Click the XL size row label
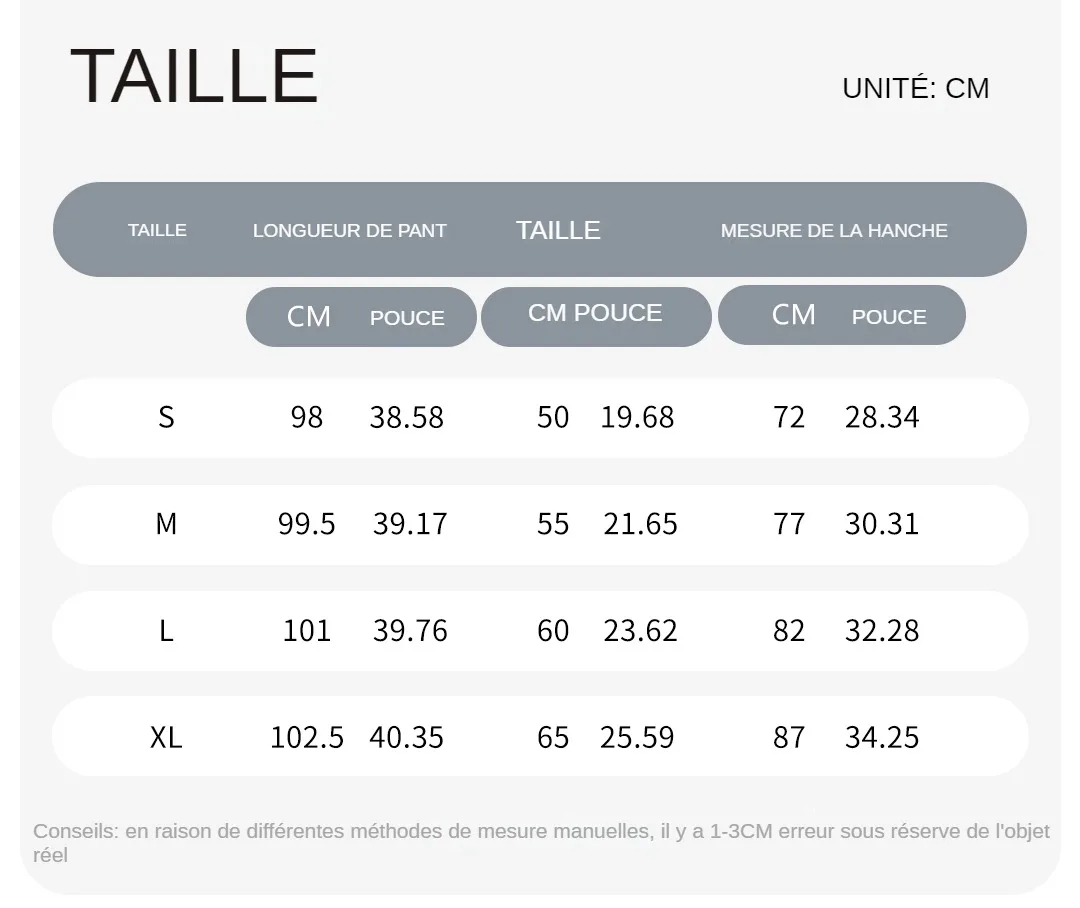 pyautogui.click(x=166, y=737)
